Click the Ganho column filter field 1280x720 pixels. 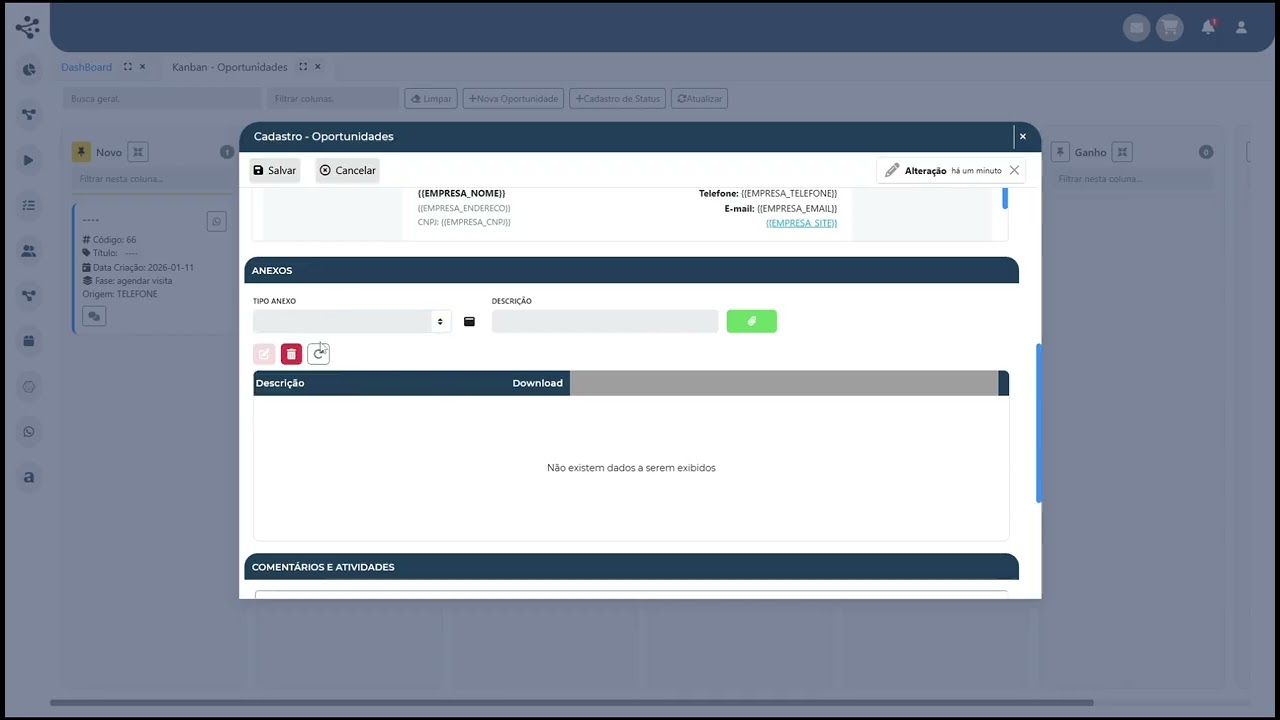(1131, 179)
